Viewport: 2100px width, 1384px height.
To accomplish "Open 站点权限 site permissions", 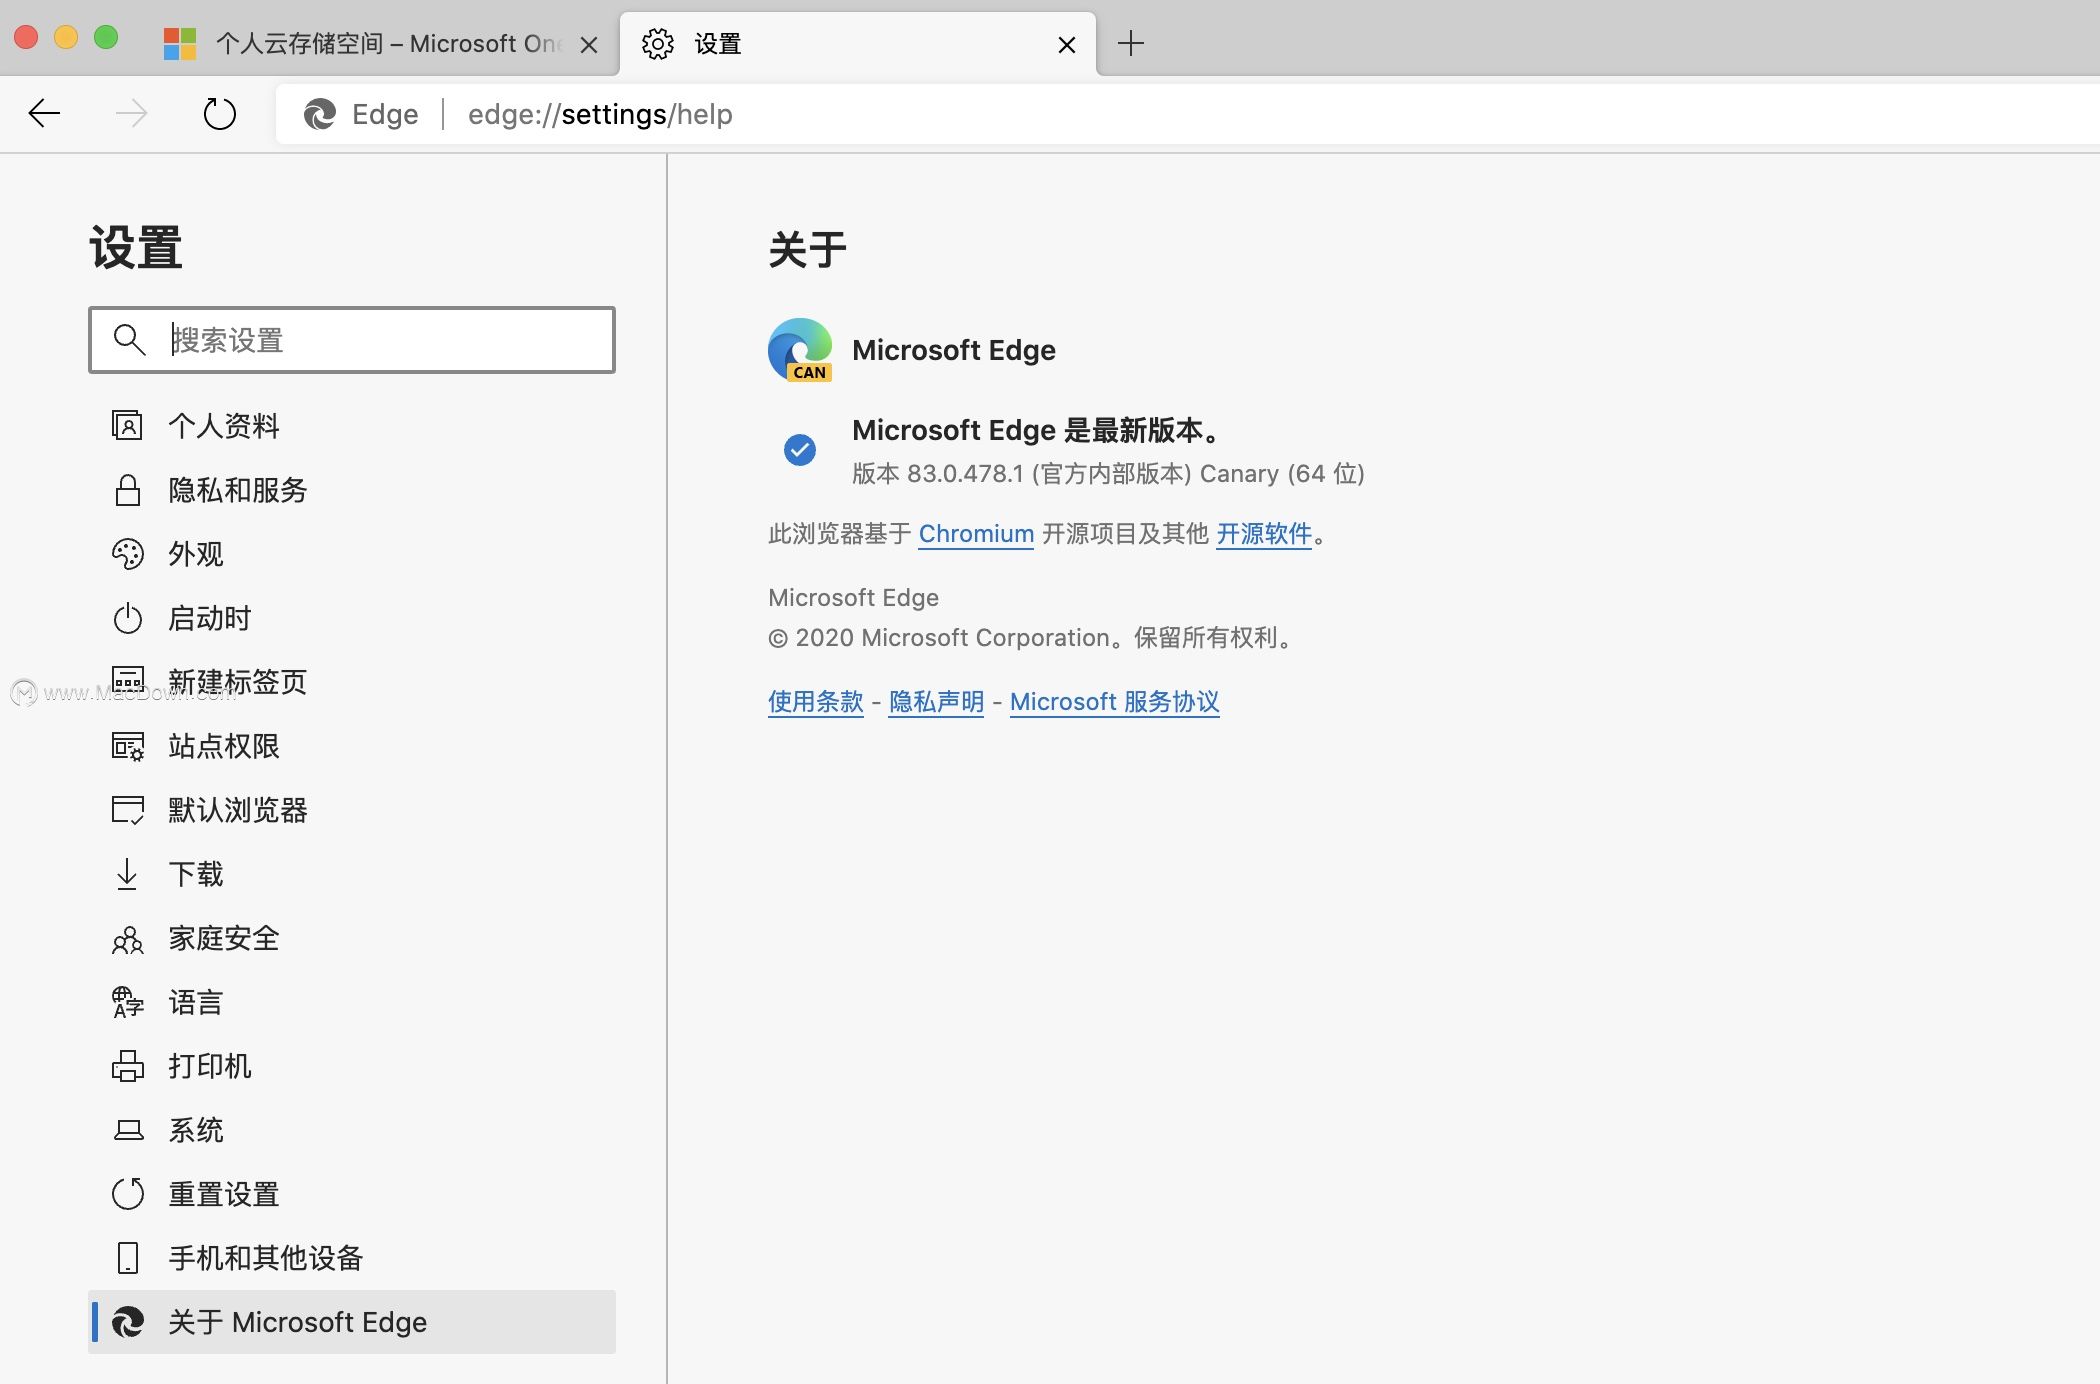I will [x=352, y=746].
